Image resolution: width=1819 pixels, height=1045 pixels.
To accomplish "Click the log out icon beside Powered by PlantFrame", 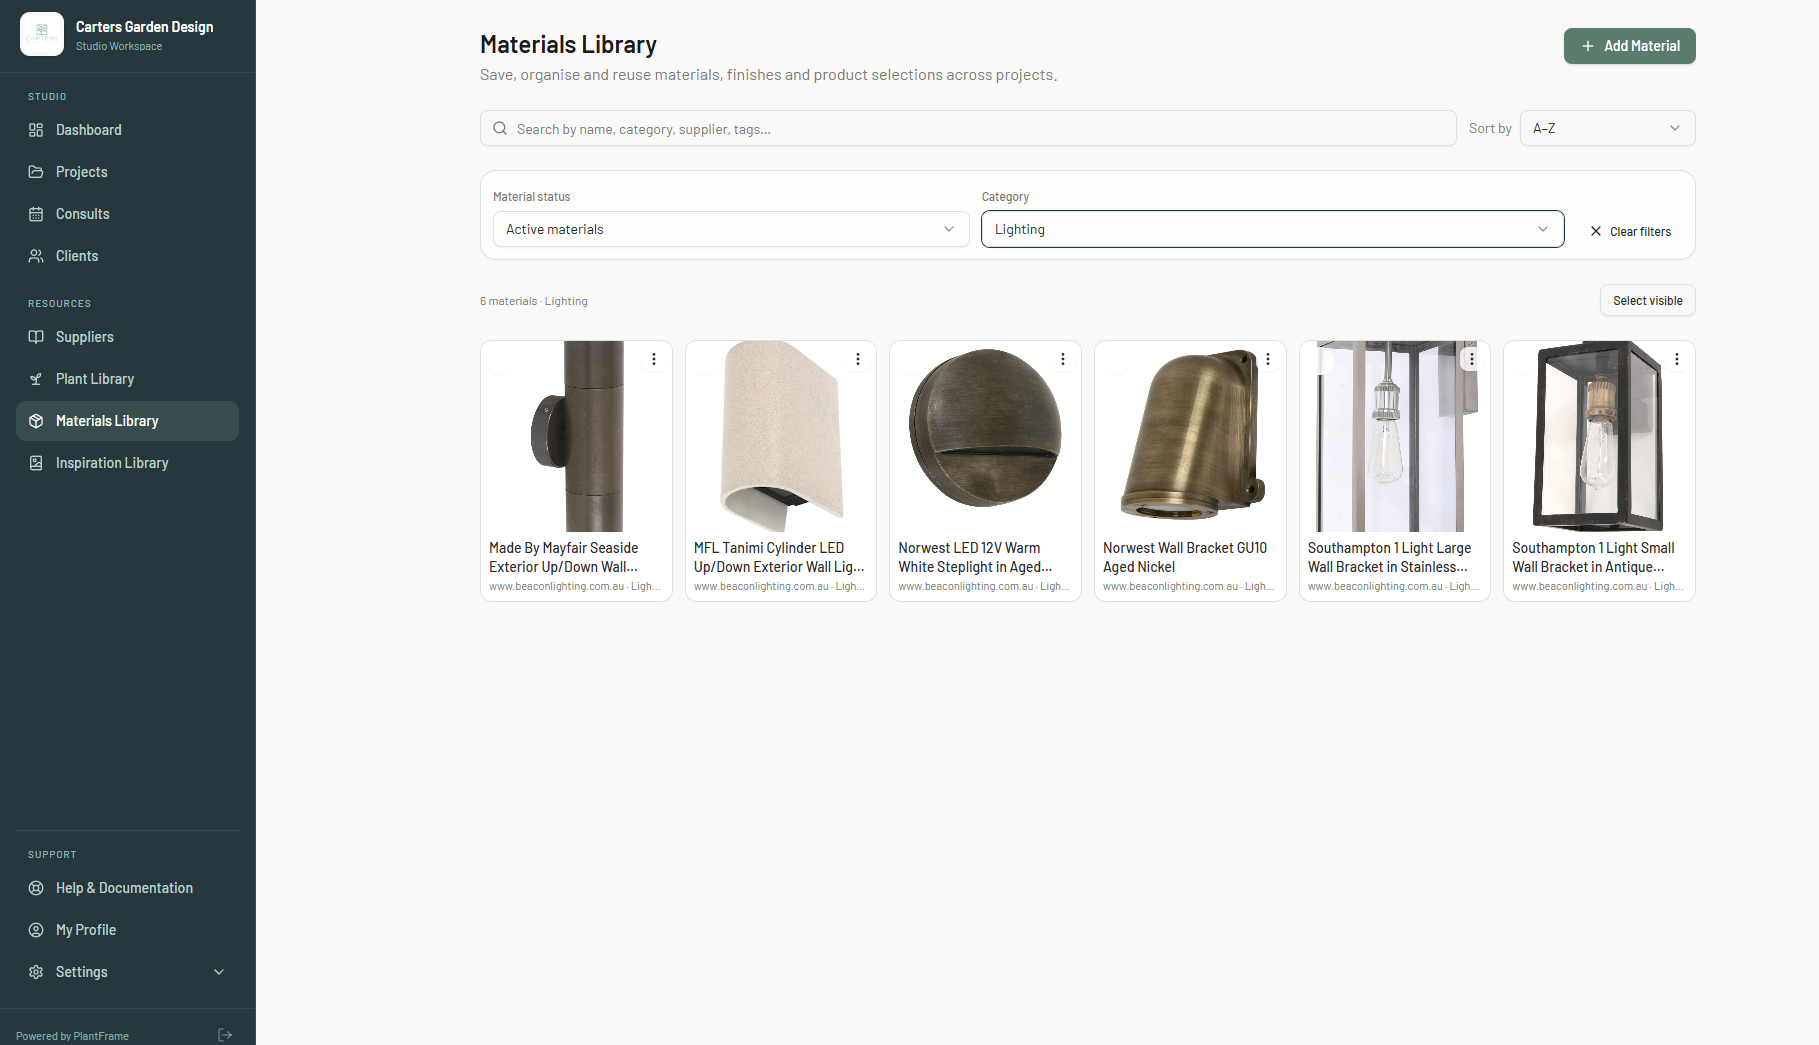I will point(225,1035).
